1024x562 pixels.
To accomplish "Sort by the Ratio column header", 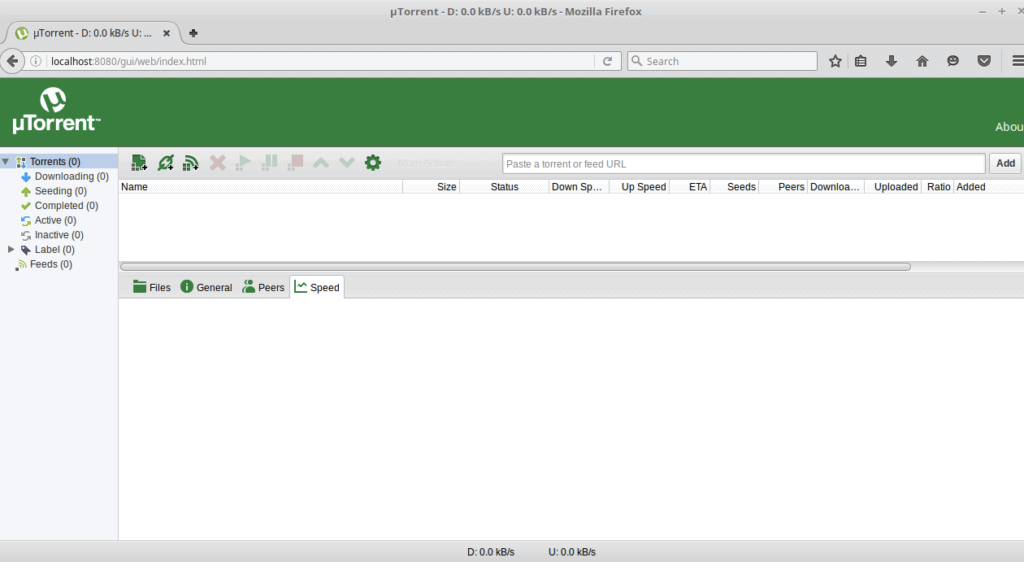I will (x=937, y=187).
